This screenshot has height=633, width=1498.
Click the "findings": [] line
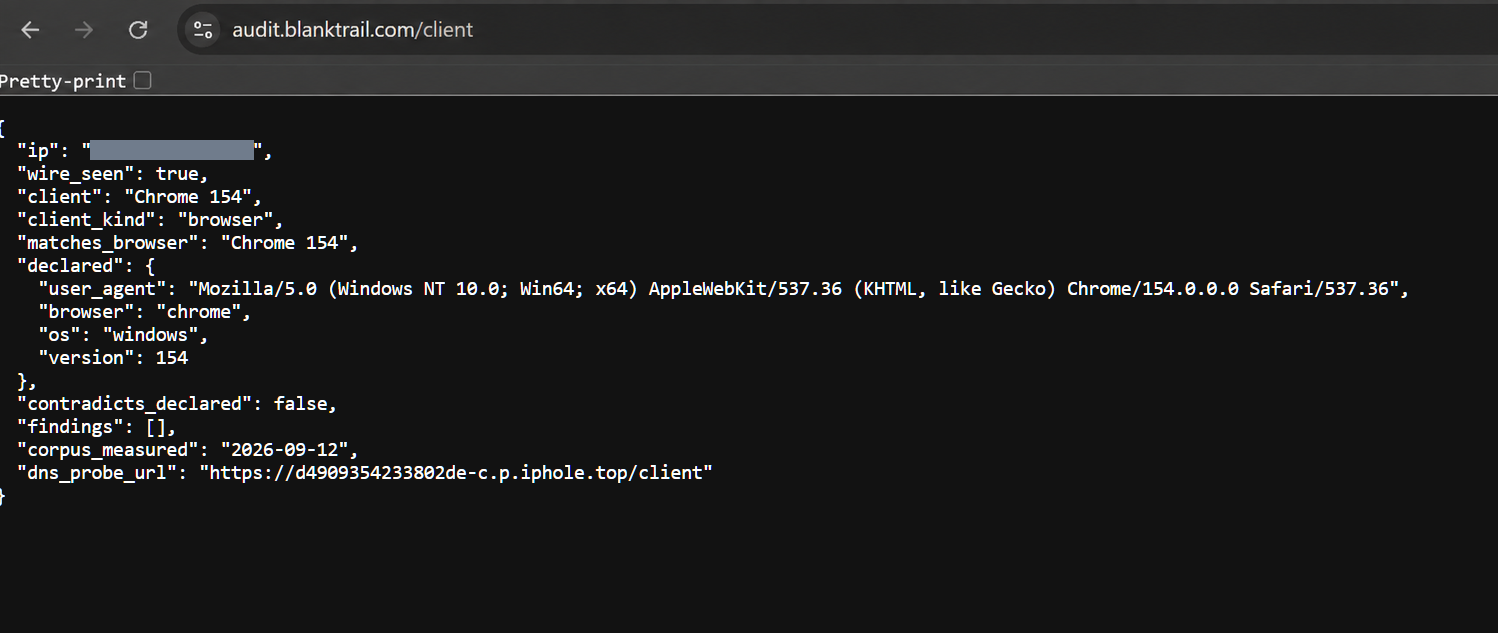[x=97, y=427]
